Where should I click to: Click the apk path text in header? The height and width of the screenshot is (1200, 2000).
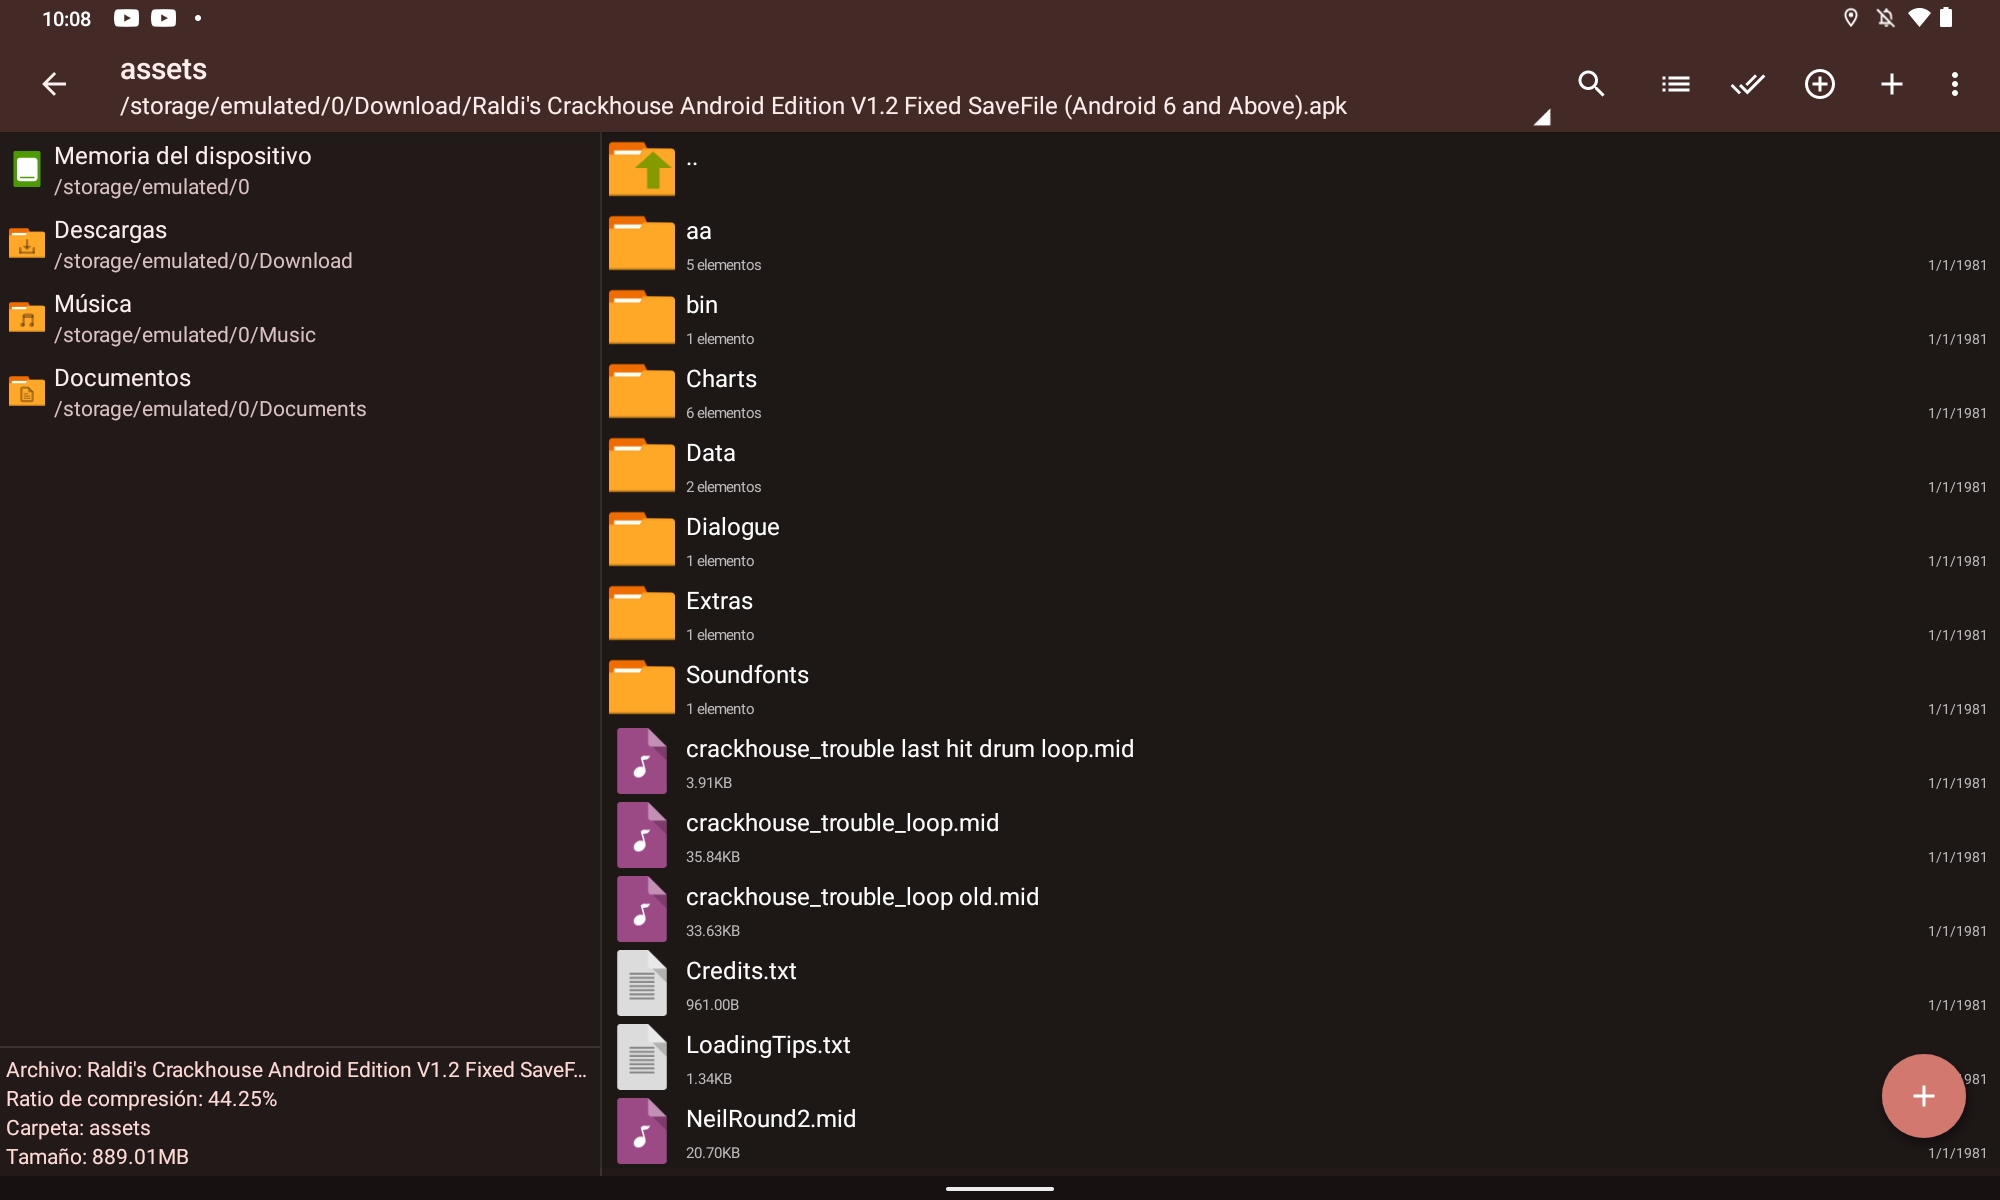click(733, 106)
